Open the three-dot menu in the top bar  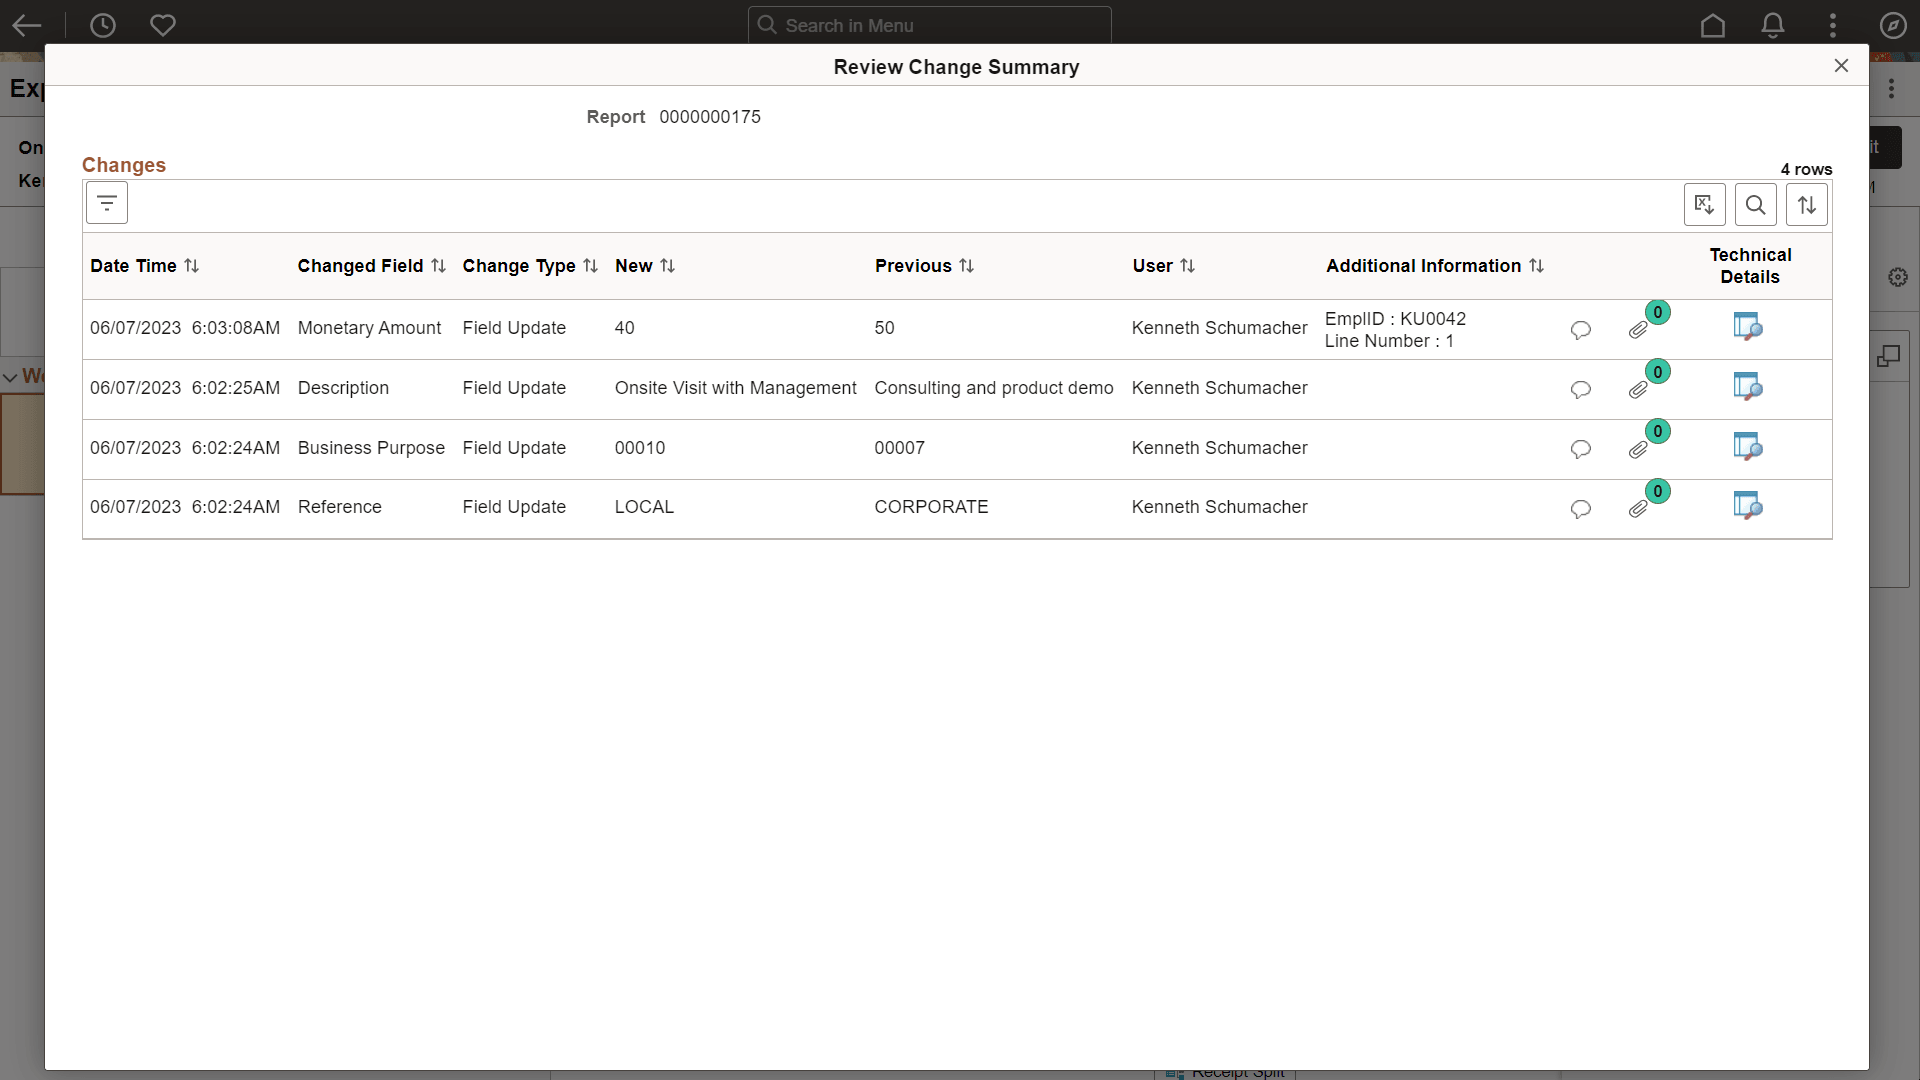tap(1832, 25)
